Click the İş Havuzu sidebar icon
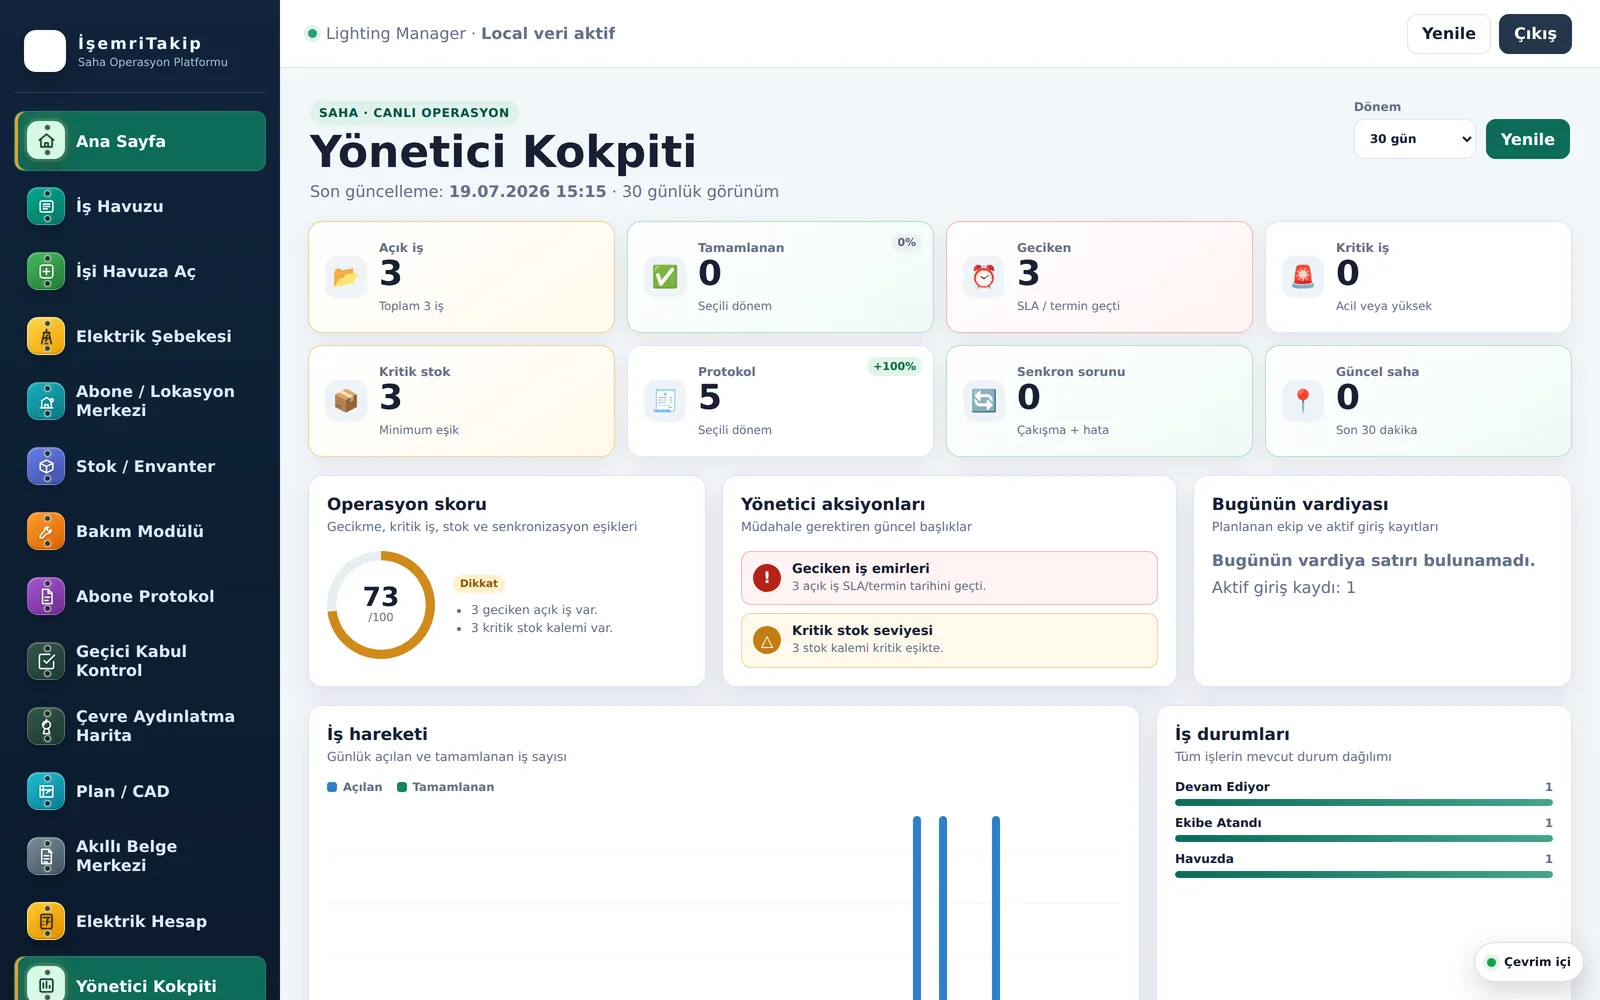Image resolution: width=1600 pixels, height=1000 pixels. 46,206
